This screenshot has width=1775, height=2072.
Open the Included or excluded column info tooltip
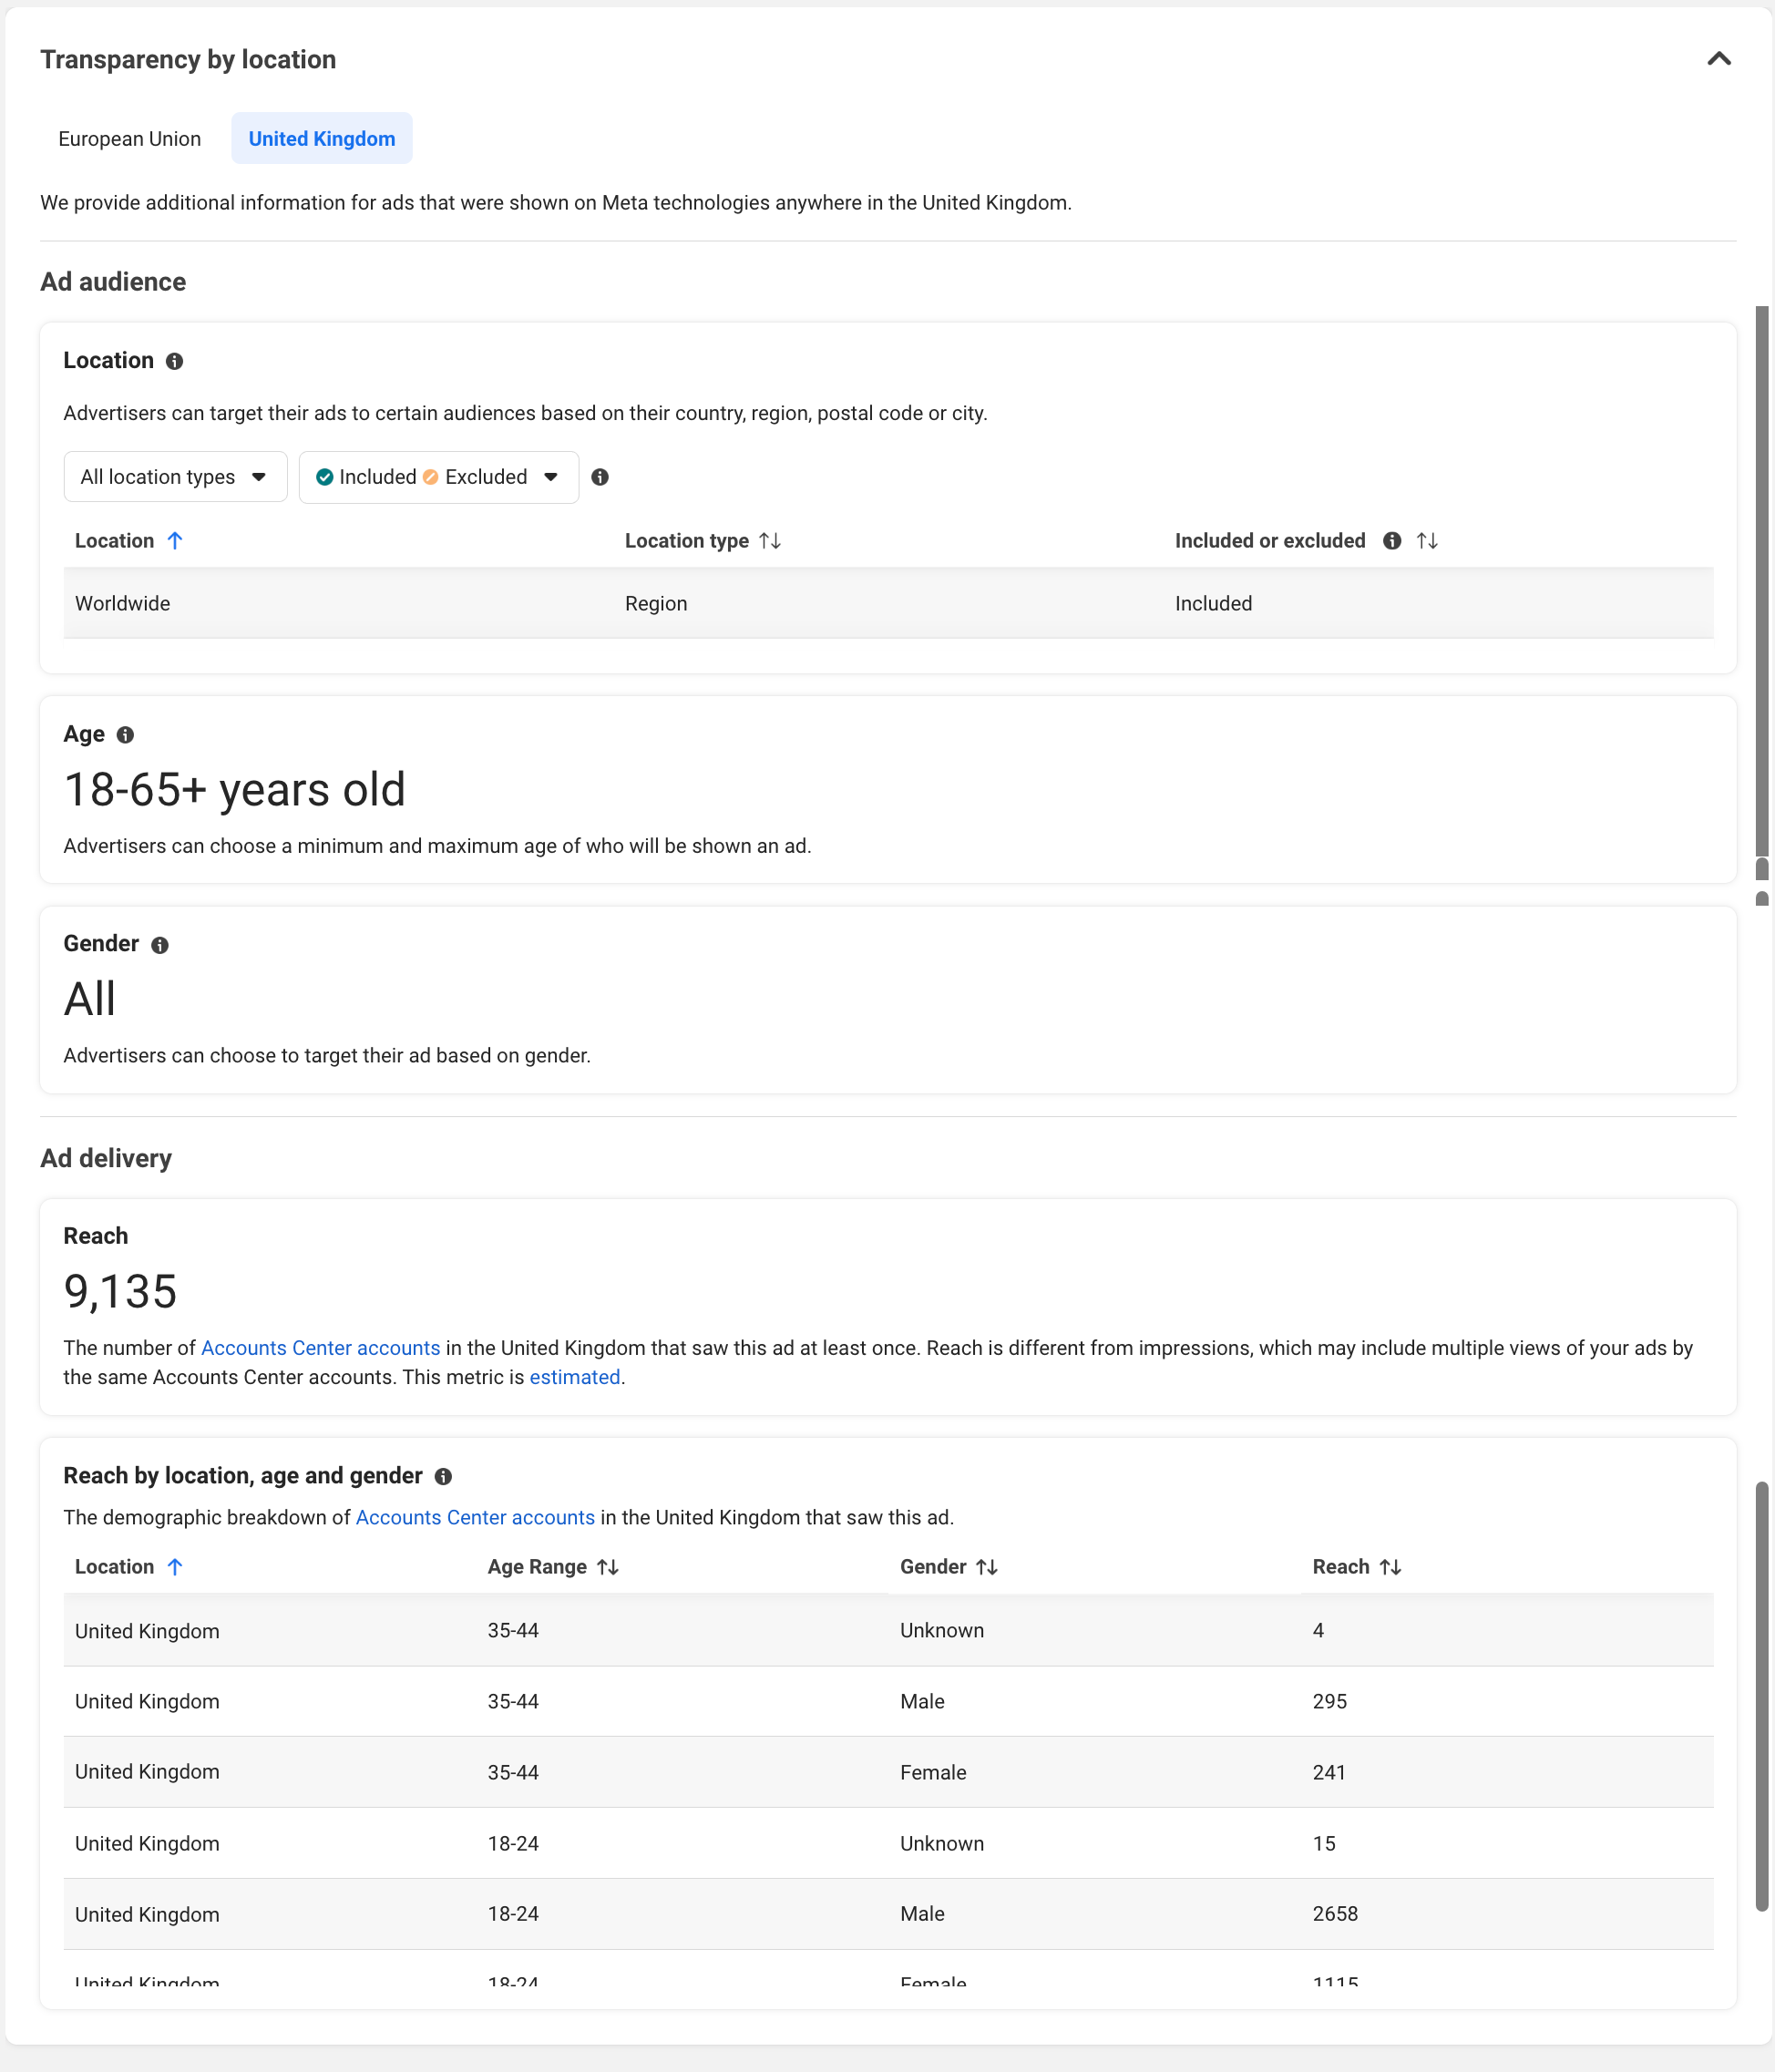(x=1392, y=541)
